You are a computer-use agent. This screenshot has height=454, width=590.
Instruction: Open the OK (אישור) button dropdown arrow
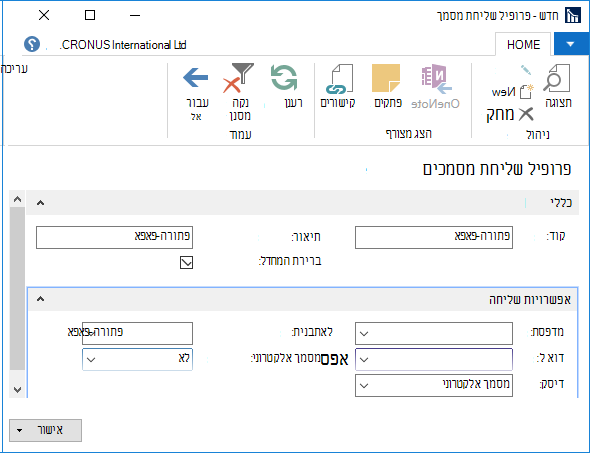click(x=20, y=430)
